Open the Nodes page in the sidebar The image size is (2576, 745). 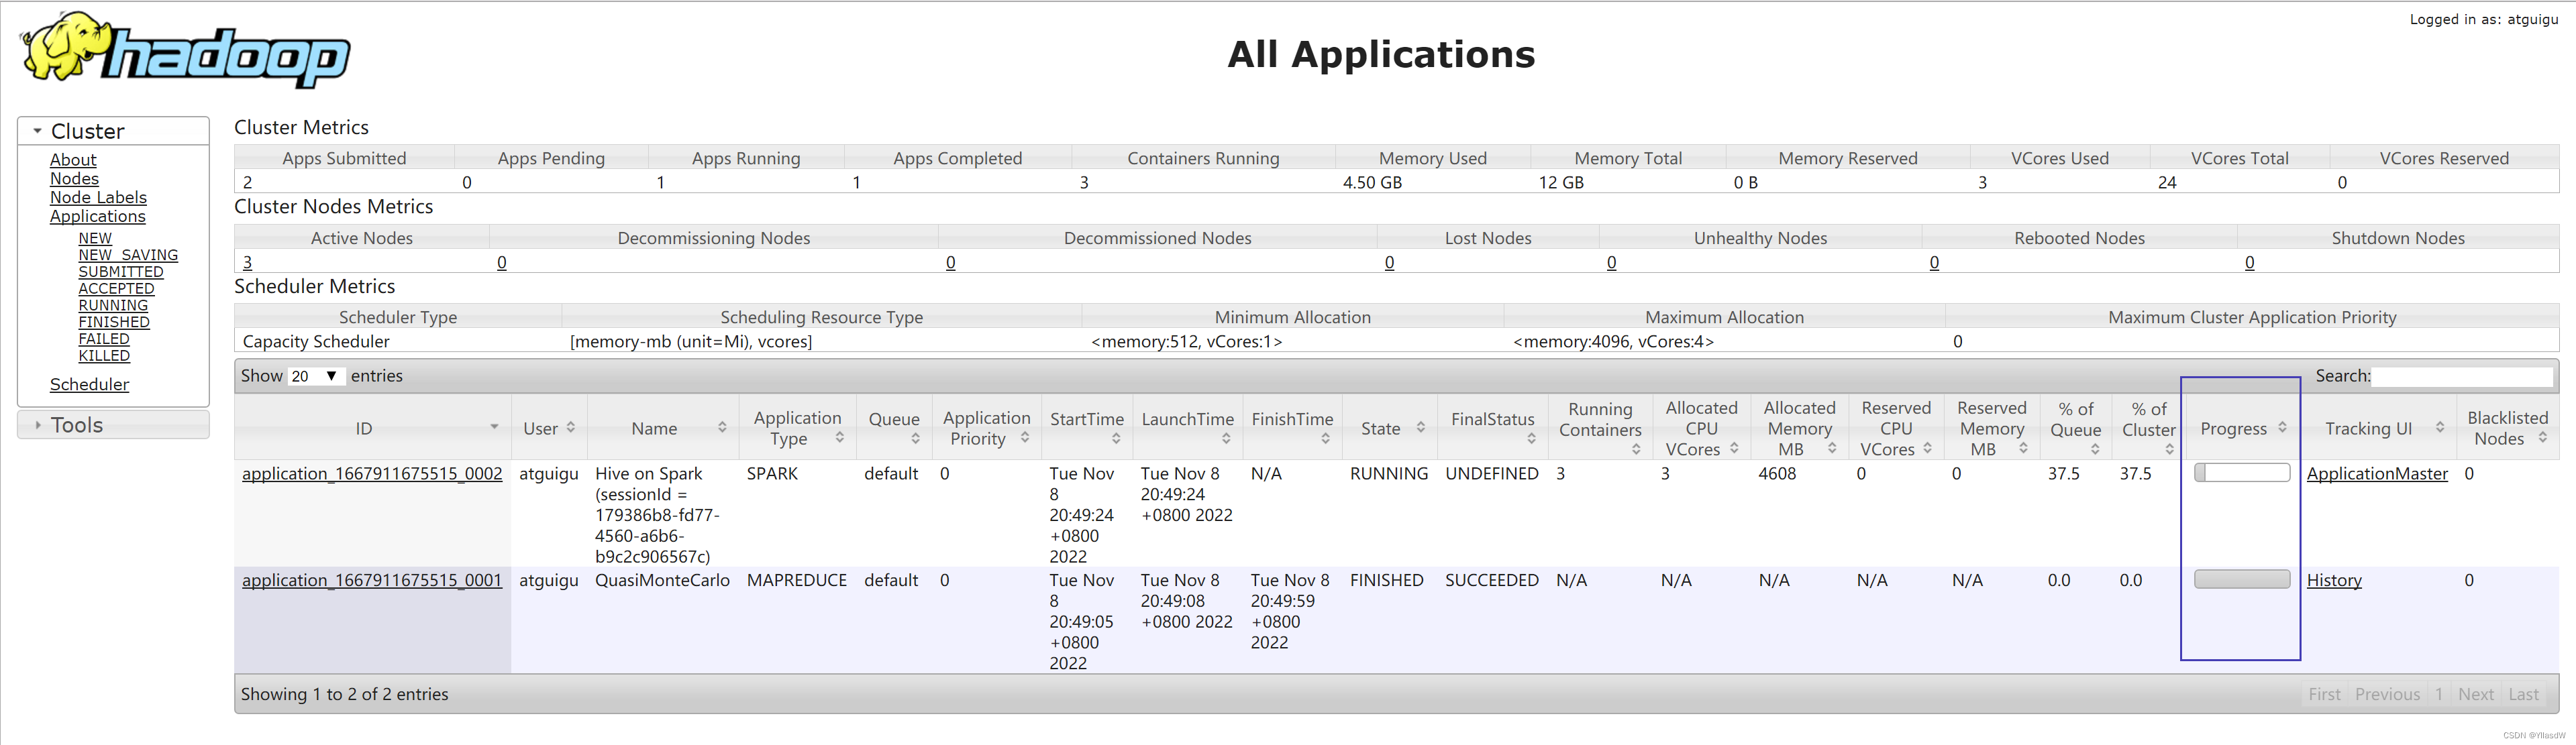(74, 178)
